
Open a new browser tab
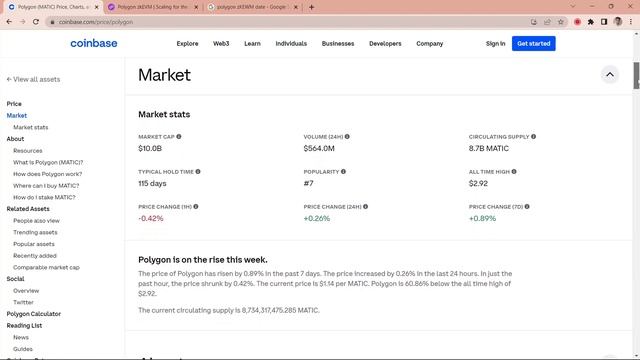coord(311,7)
